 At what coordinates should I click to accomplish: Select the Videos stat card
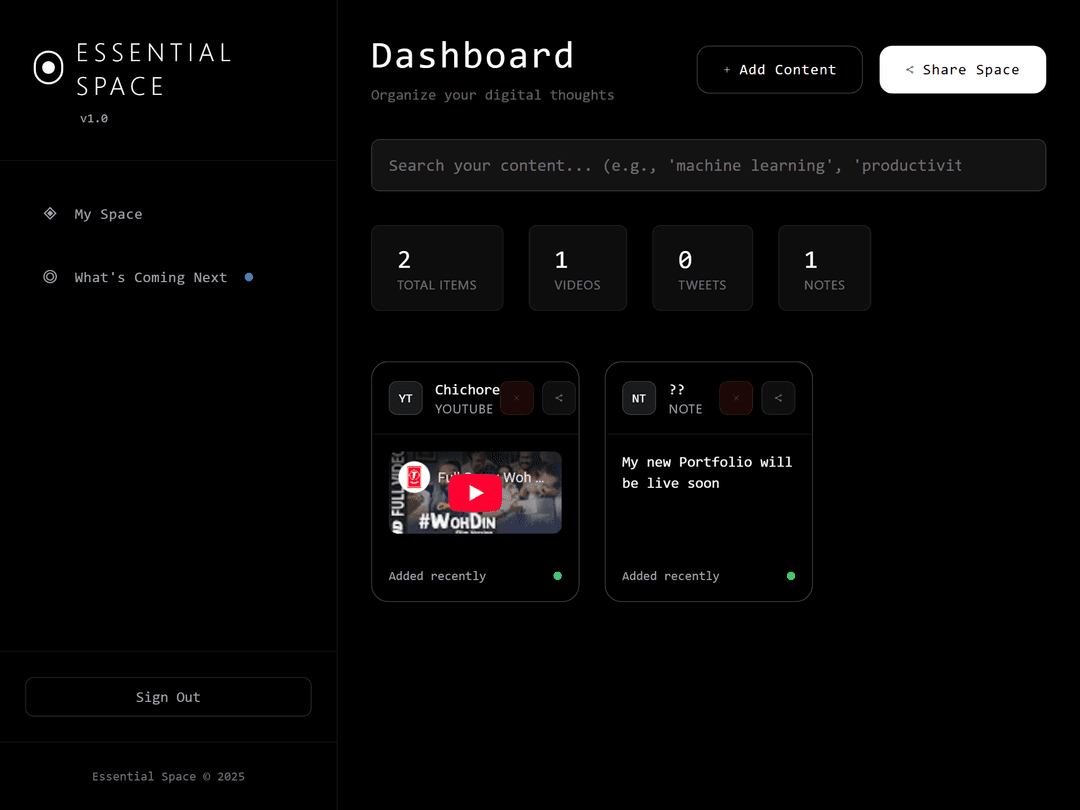[577, 268]
